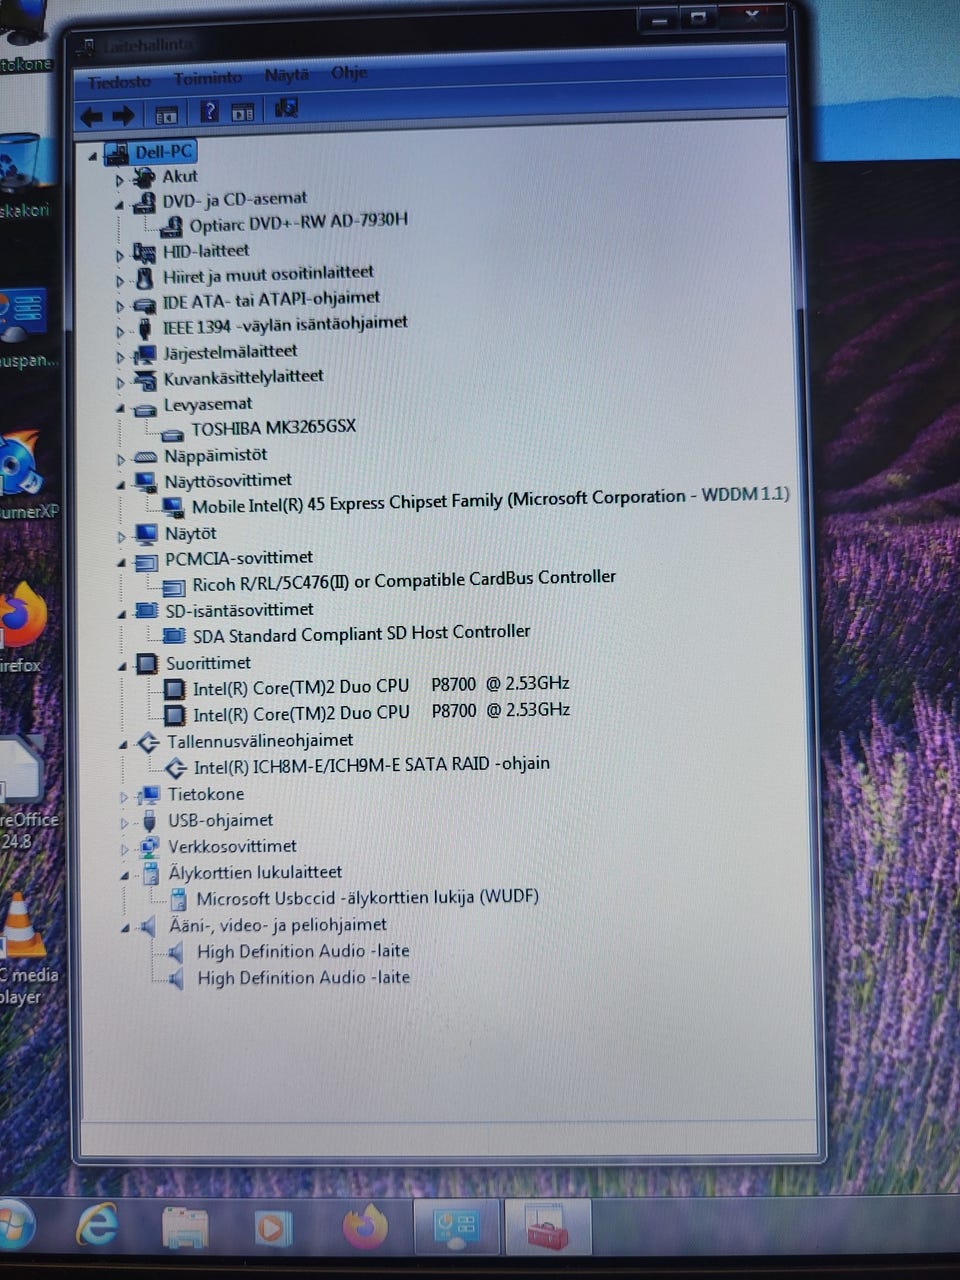Click the scan for hardware changes icon
This screenshot has height=1280, width=960.
(286, 107)
